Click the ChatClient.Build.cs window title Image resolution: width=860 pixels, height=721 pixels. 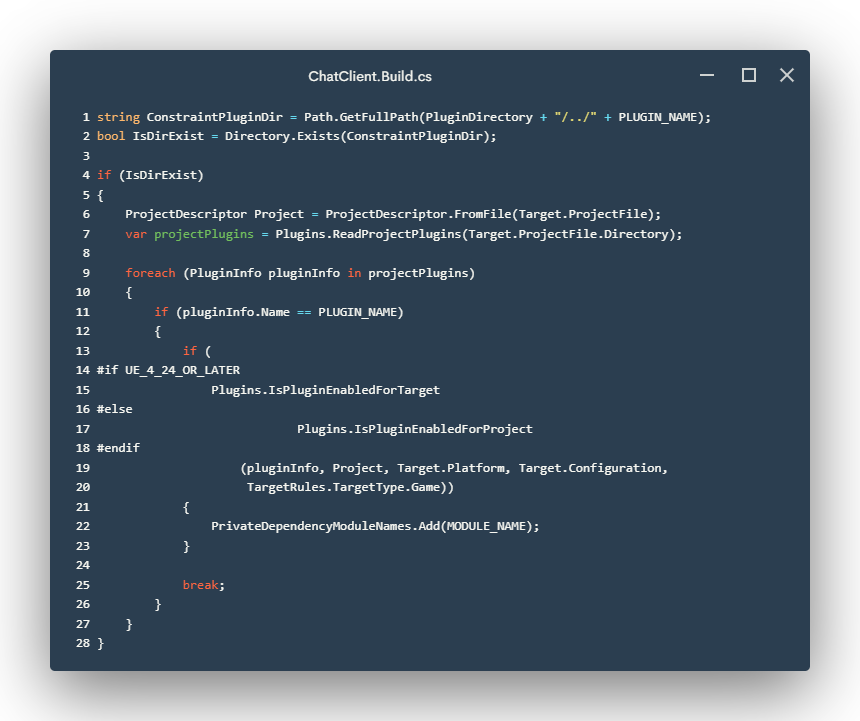(x=370, y=76)
